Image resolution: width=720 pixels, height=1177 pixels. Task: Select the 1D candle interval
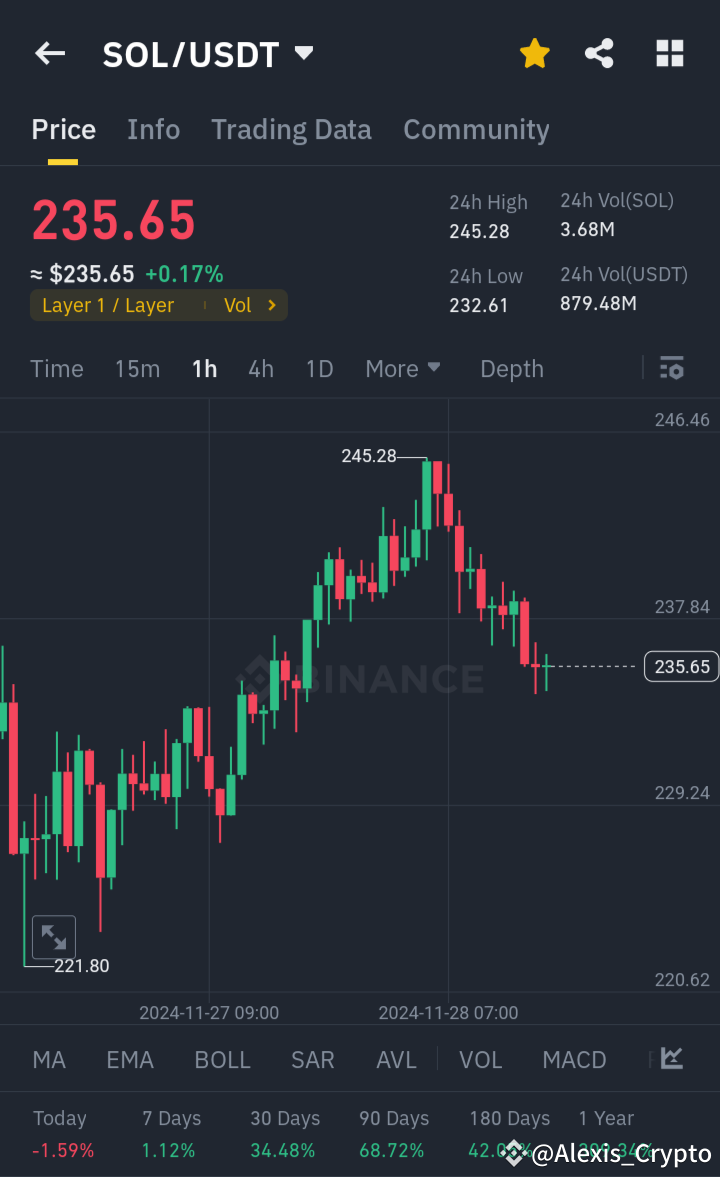[x=319, y=368]
